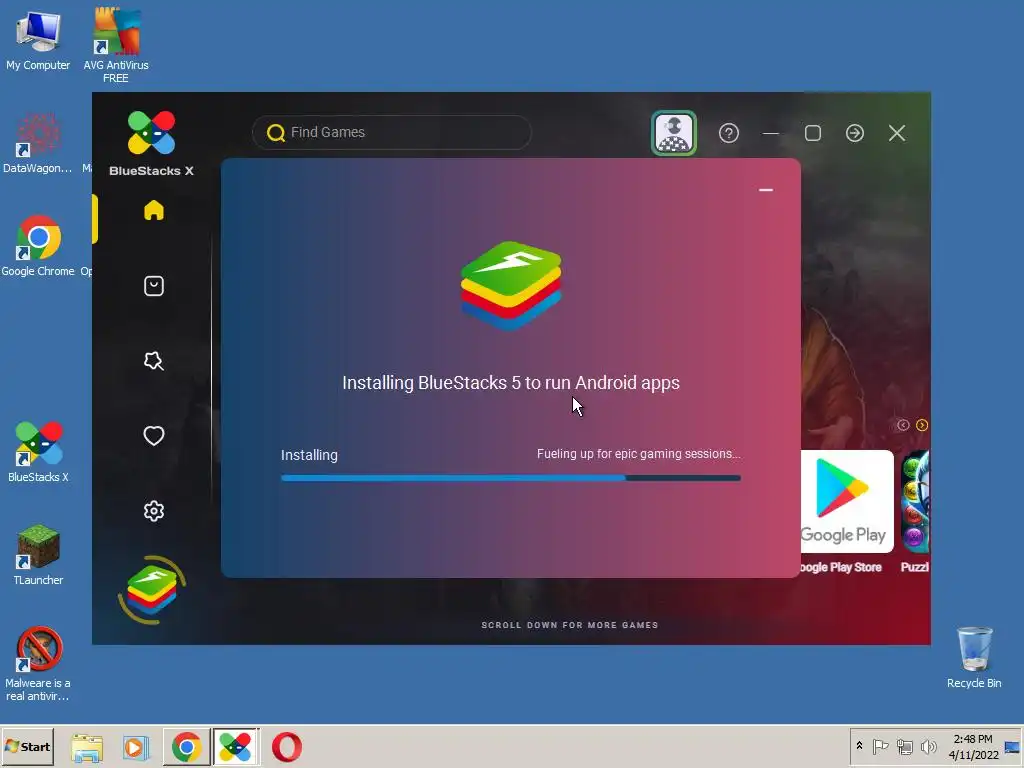Click the "Scroll down for more games" text

[569, 625]
